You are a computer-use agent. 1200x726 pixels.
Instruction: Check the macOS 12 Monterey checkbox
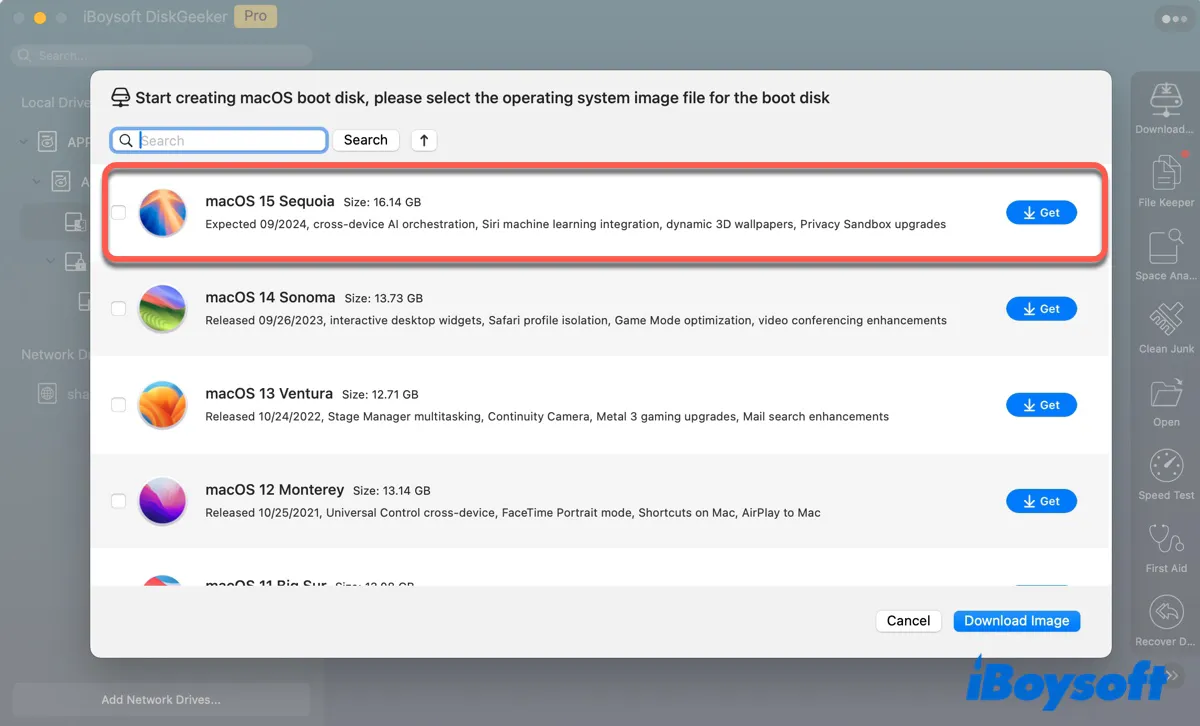[118, 500]
